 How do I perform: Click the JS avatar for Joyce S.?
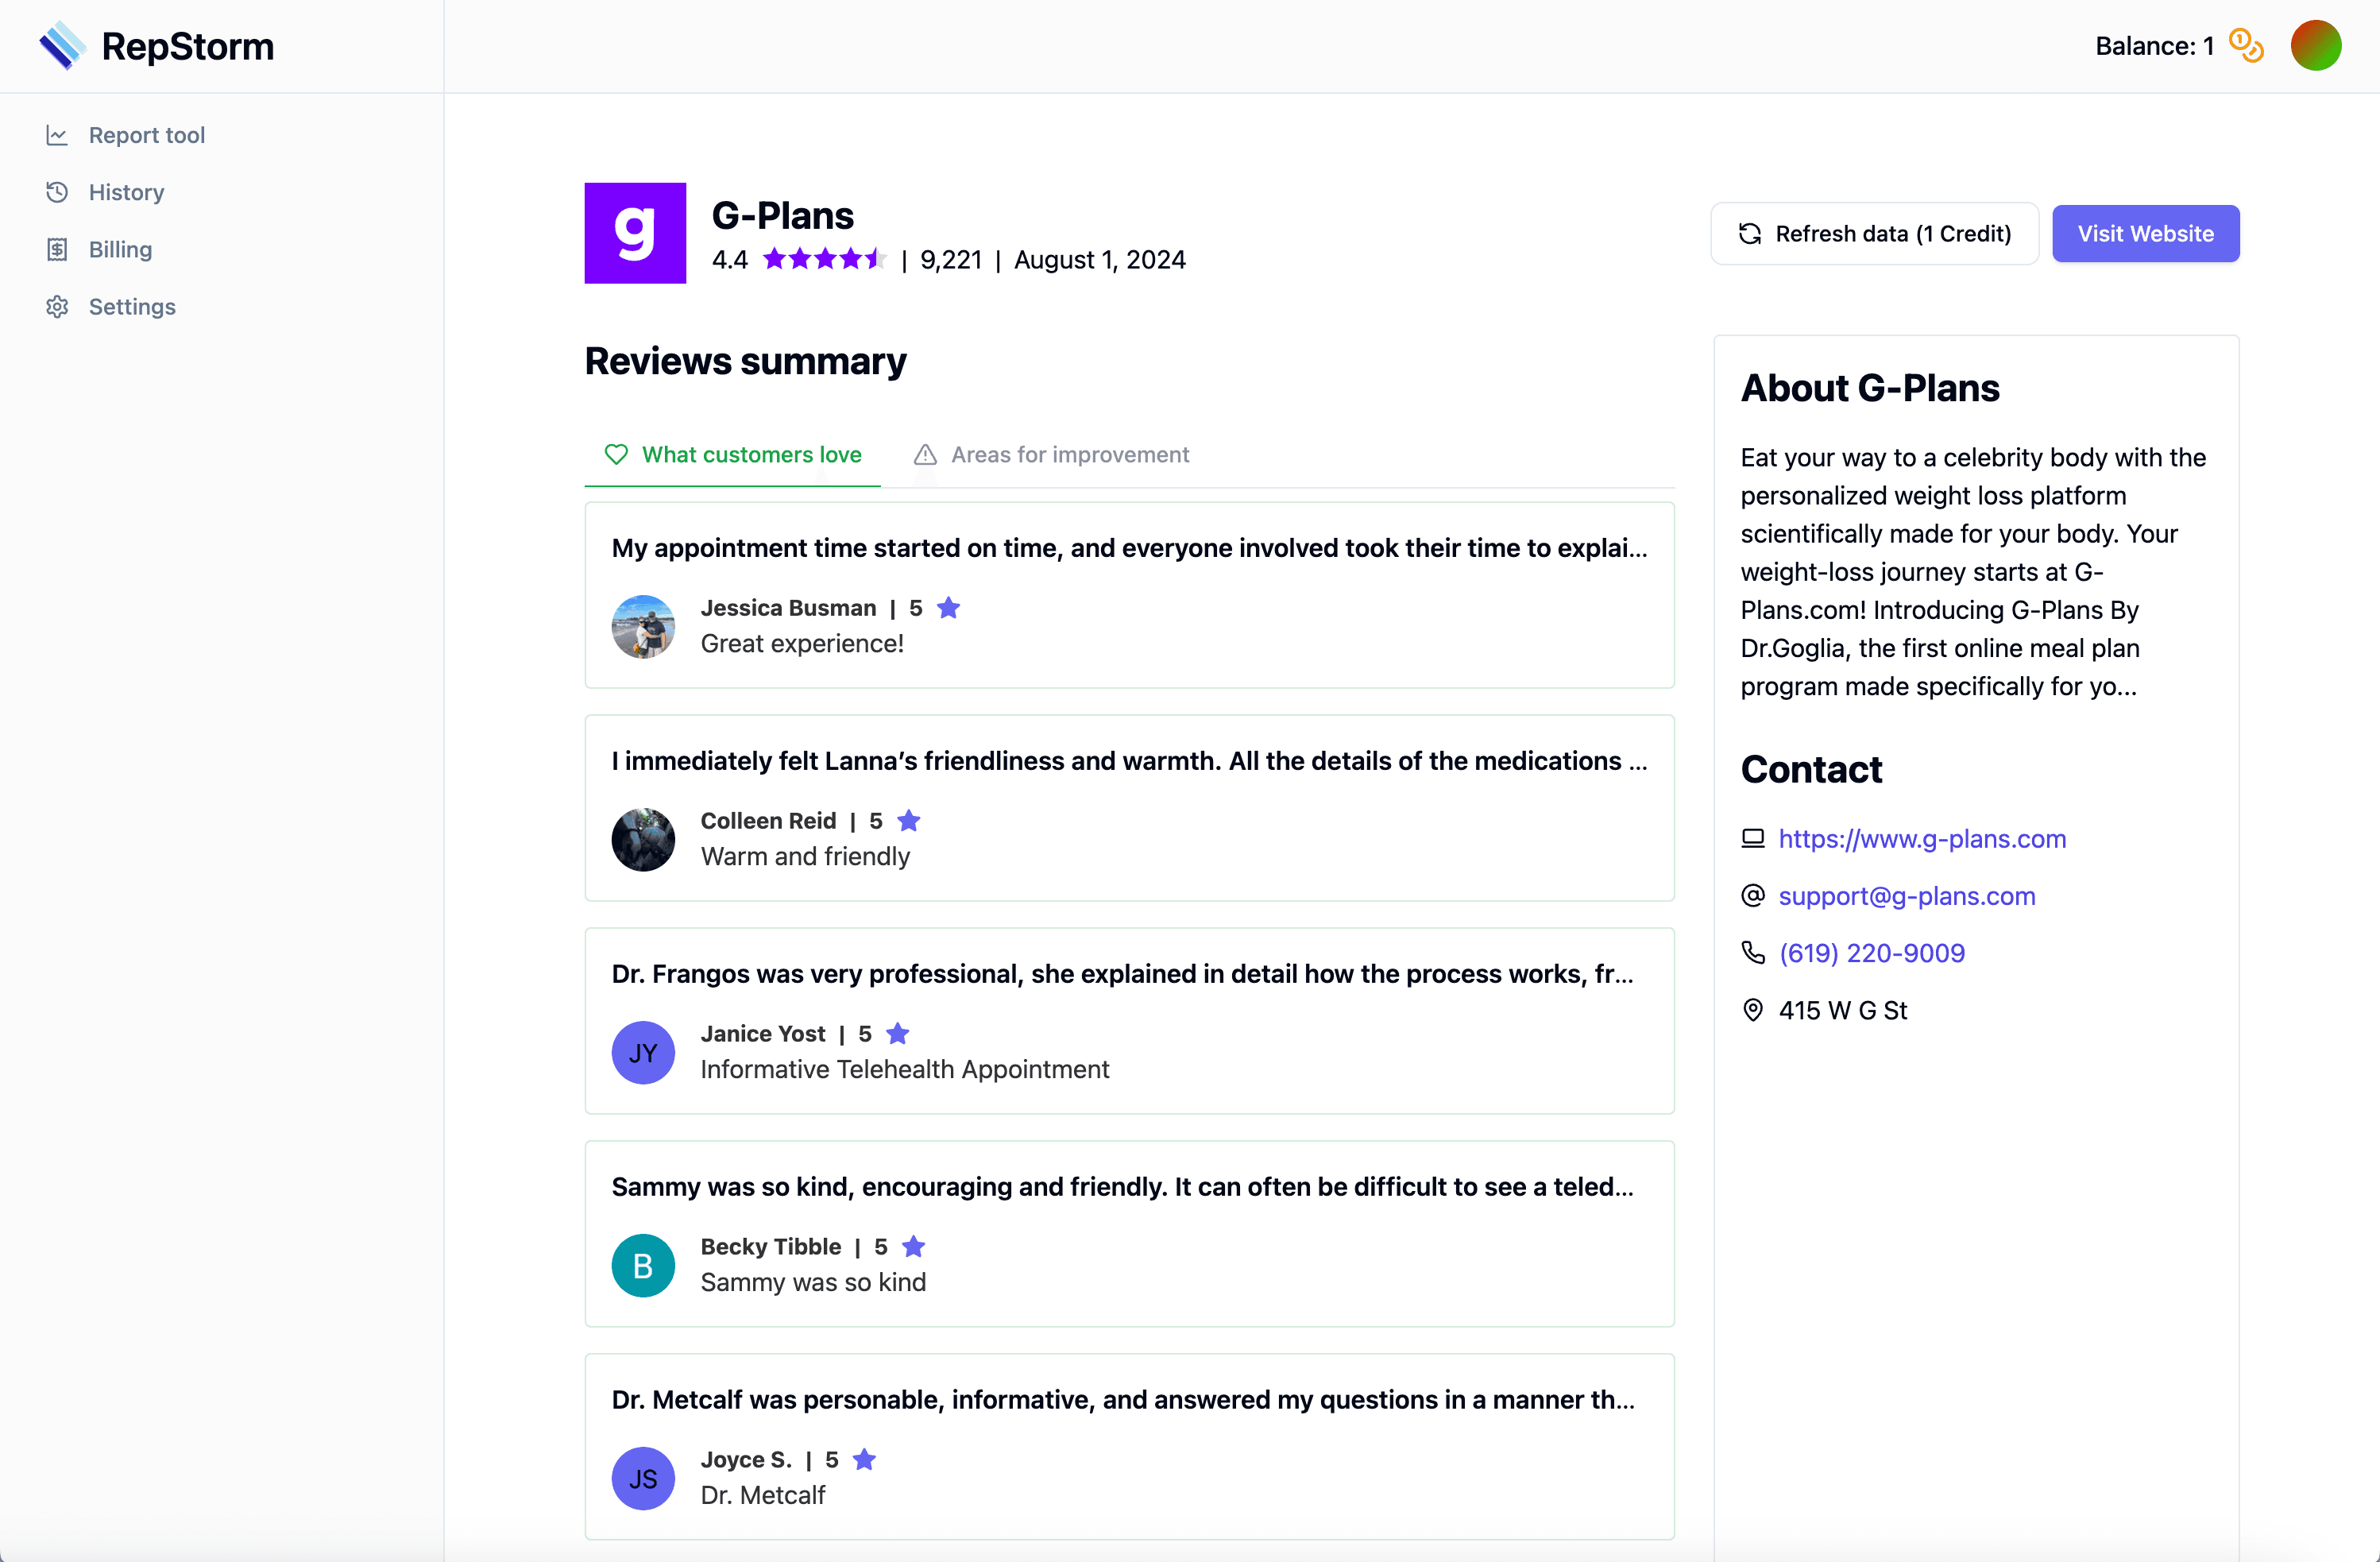pyautogui.click(x=643, y=1478)
